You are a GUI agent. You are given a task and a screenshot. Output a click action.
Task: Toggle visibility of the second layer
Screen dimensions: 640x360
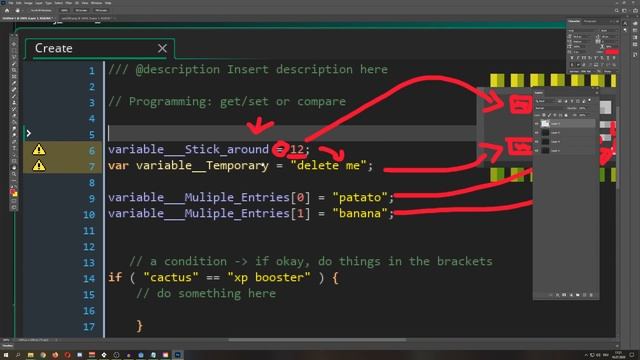pyautogui.click(x=537, y=132)
